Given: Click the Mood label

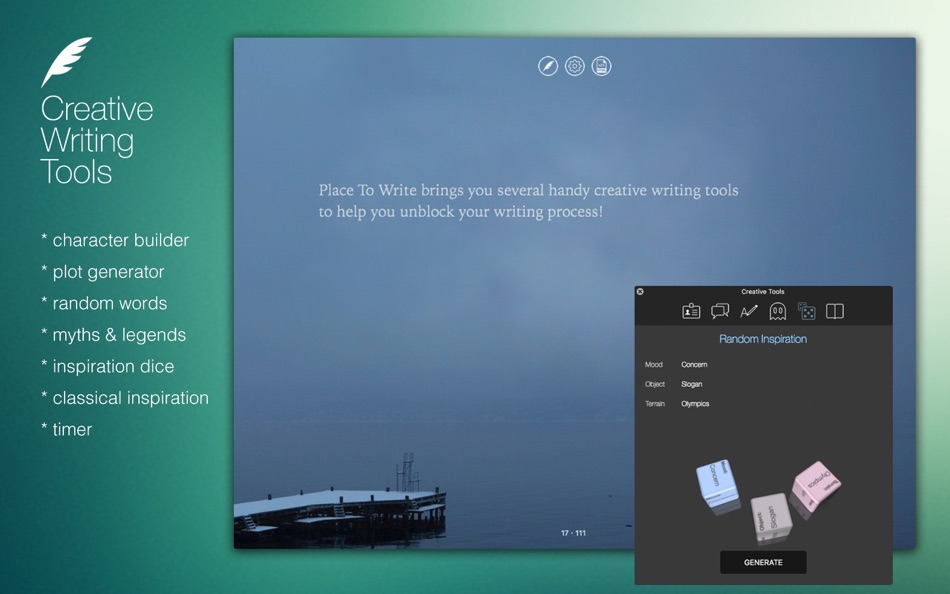Looking at the screenshot, I should [x=654, y=365].
